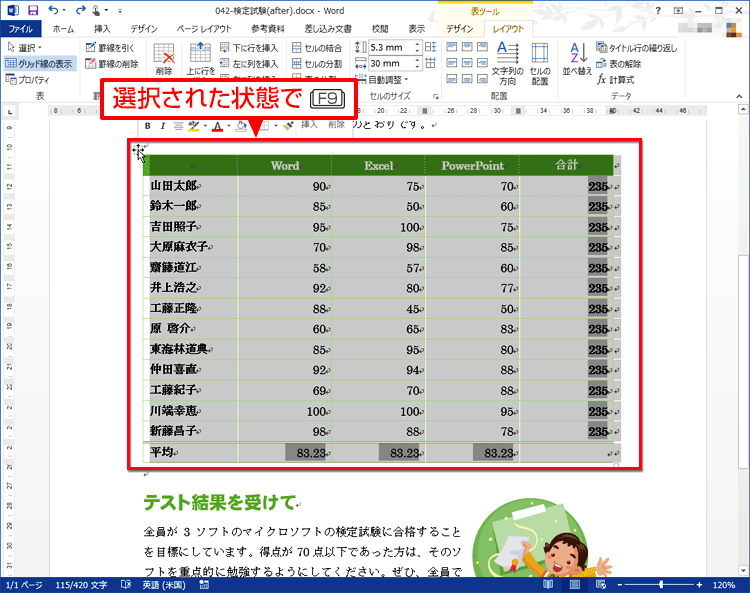Undo the last action
Screen dimensions: 750x593
(x=53, y=10)
